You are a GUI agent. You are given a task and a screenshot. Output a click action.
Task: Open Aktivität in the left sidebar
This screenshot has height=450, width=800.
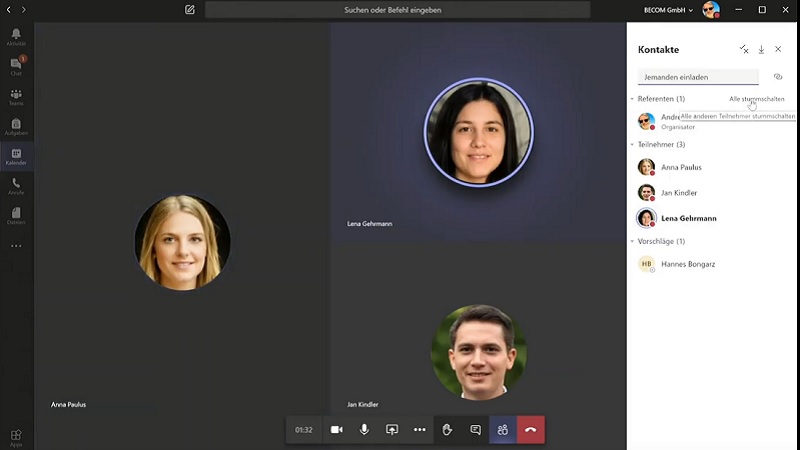click(16, 36)
